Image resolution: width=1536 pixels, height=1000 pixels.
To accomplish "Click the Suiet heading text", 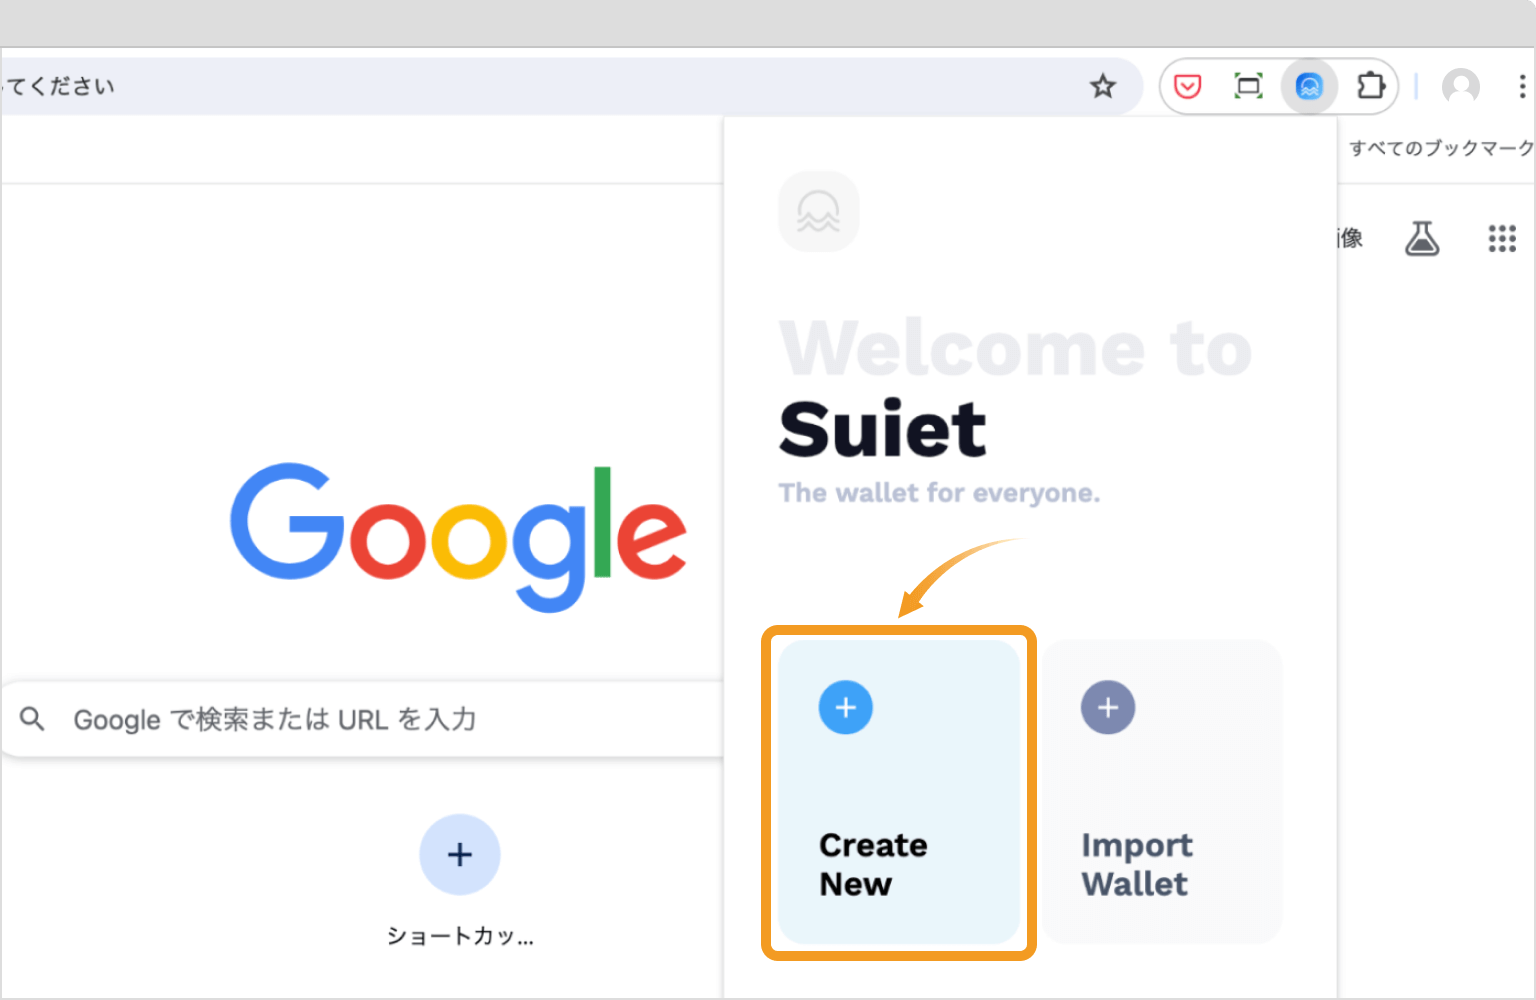I will pos(883,429).
